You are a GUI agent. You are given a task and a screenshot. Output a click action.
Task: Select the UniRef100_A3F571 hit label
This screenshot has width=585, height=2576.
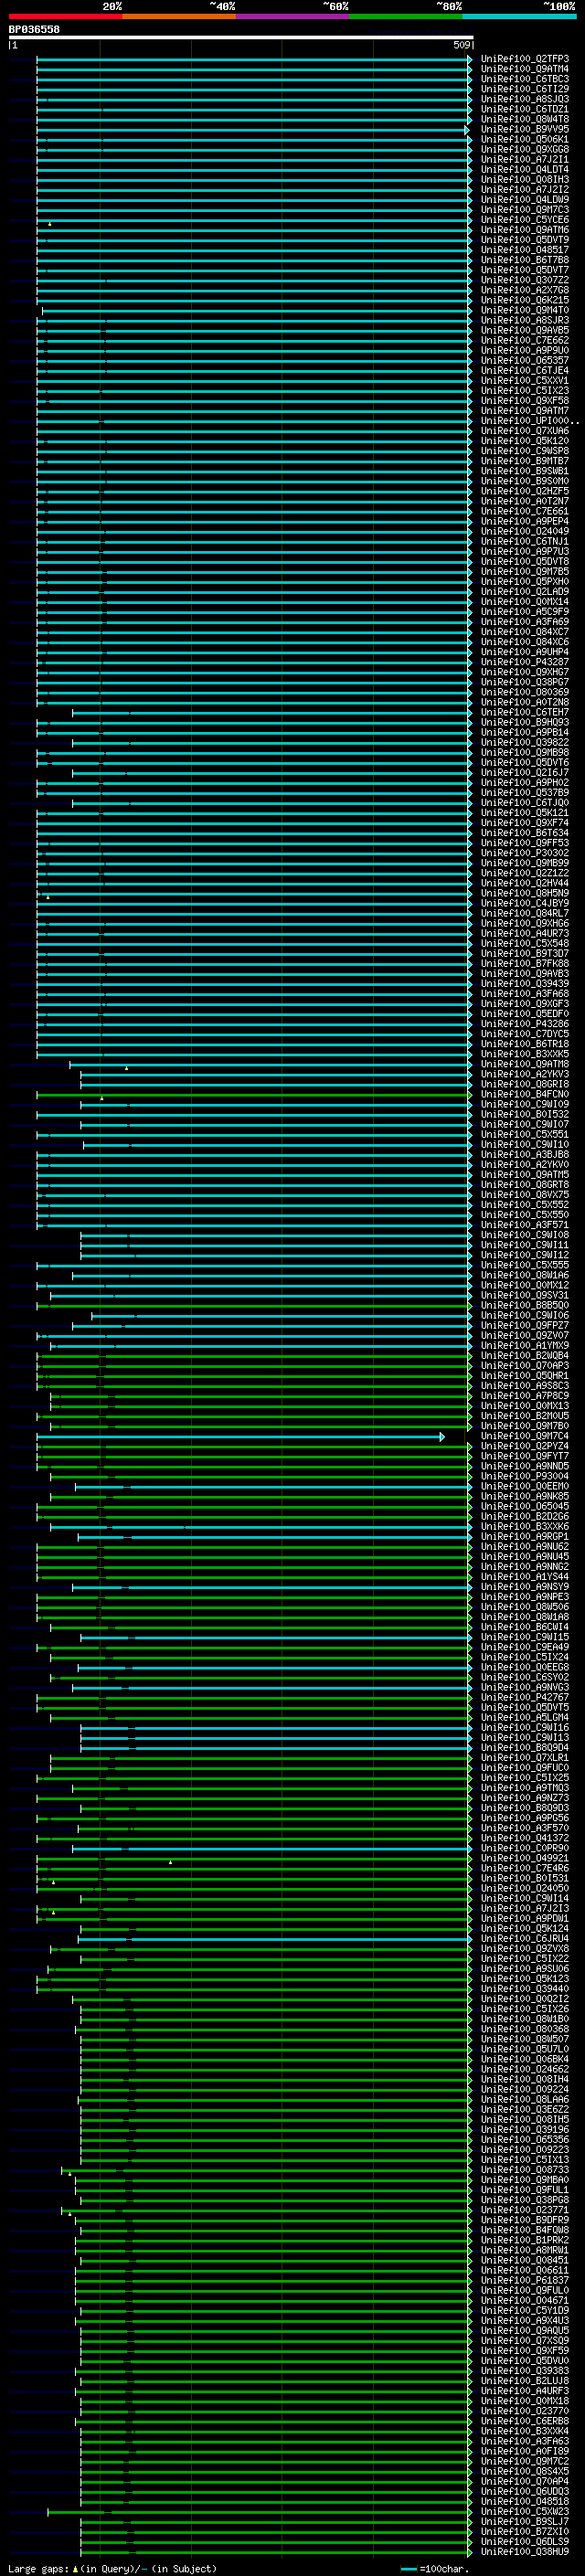point(524,1225)
